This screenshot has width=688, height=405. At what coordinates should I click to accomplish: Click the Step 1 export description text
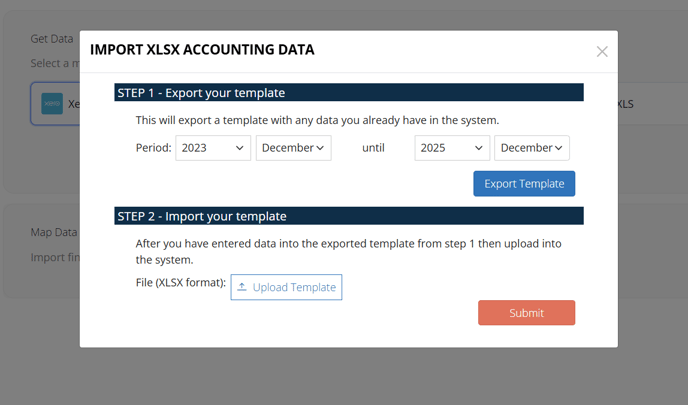tap(318, 121)
